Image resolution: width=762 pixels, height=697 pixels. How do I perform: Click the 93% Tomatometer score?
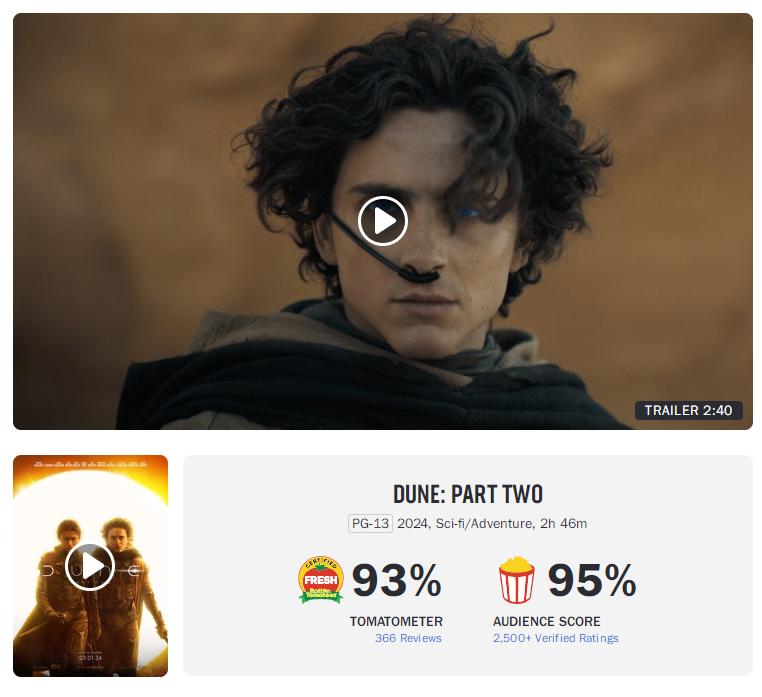pyautogui.click(x=397, y=580)
